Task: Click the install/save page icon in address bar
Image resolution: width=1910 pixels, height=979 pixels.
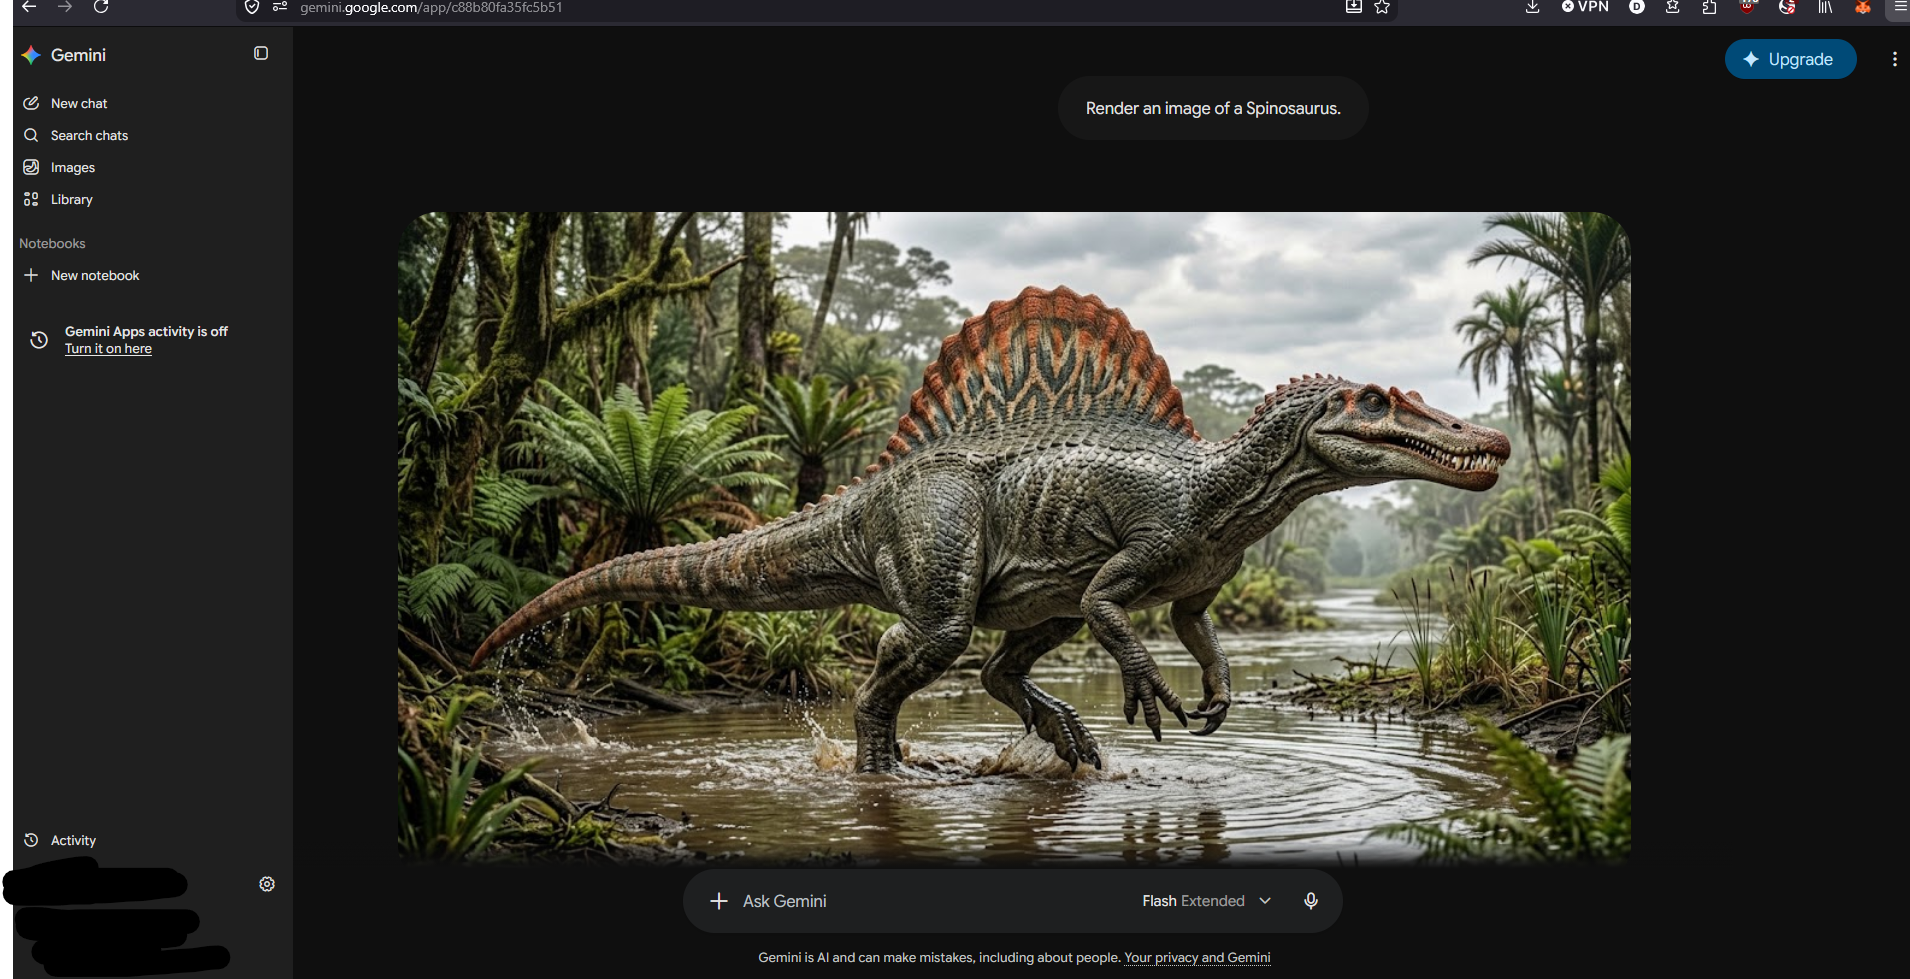Action: [x=1354, y=7]
